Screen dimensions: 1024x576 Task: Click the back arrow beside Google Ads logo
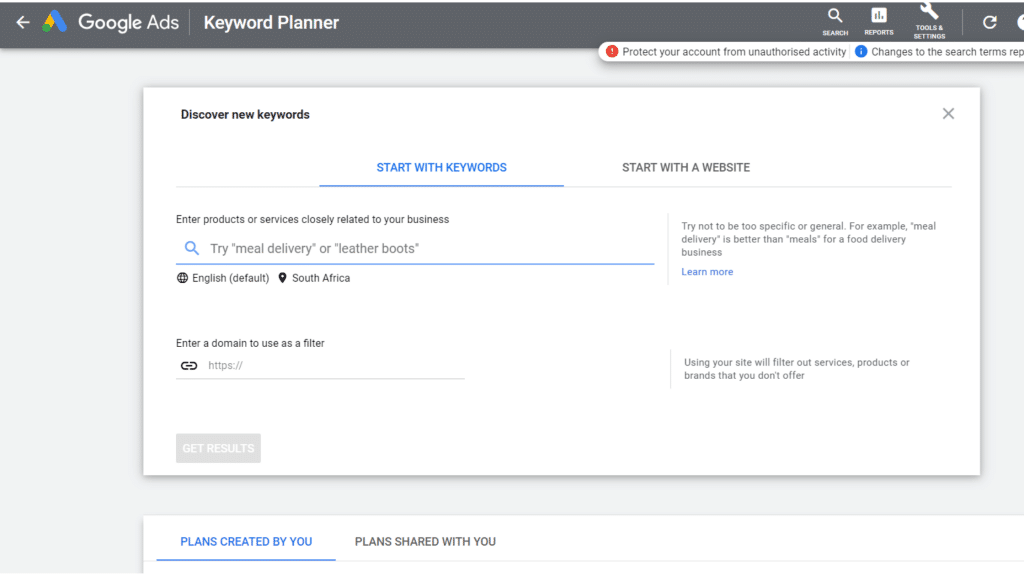click(x=22, y=21)
